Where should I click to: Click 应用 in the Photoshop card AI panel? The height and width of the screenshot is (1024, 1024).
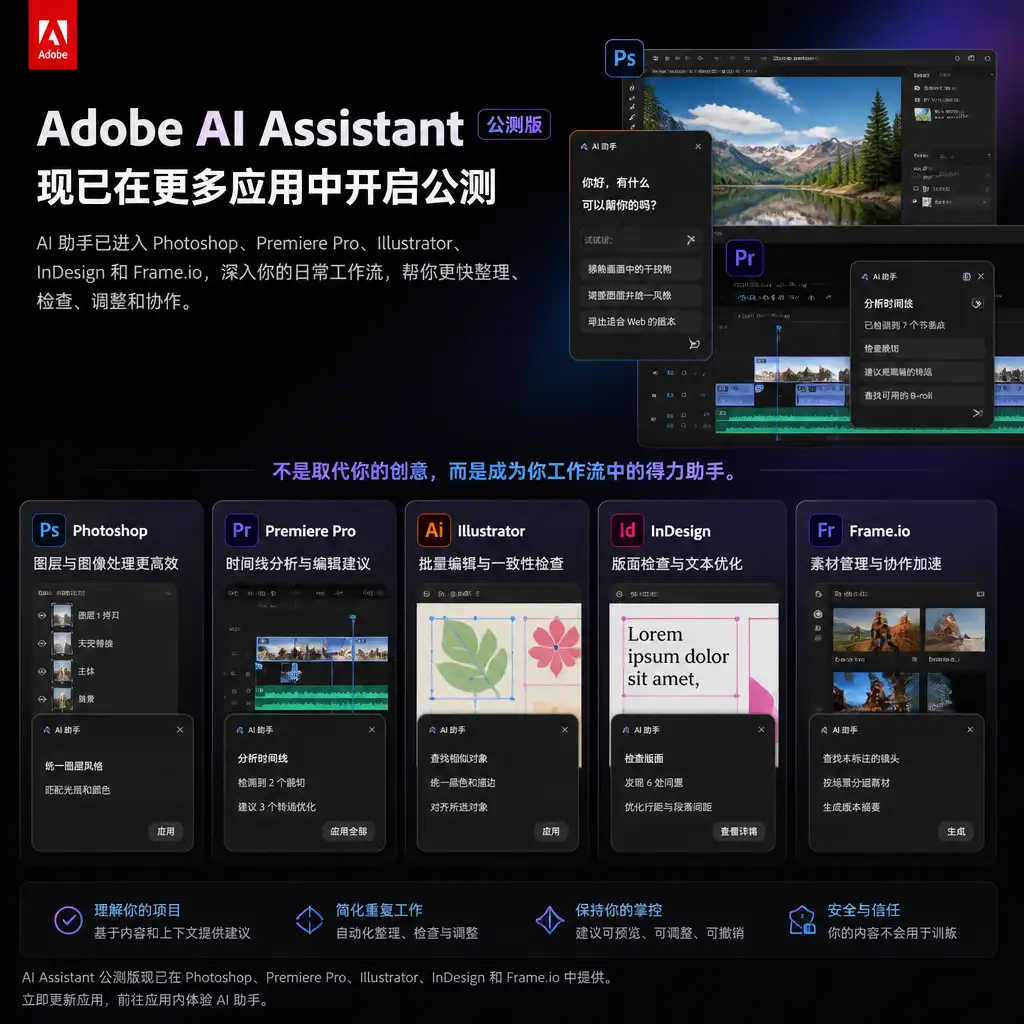pos(165,831)
